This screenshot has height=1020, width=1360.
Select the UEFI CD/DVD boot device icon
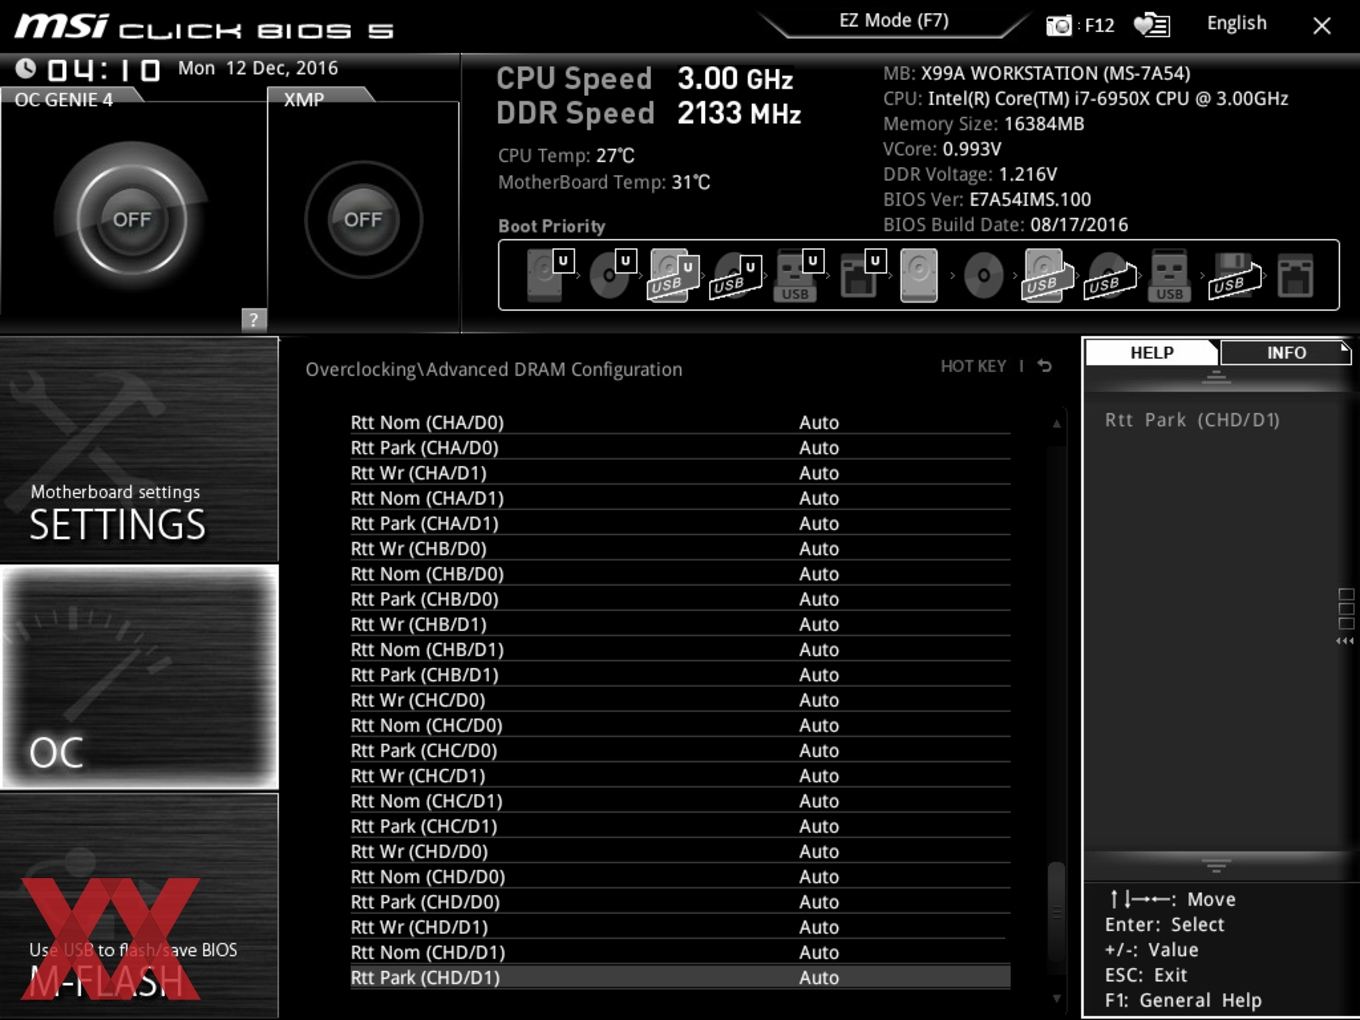coord(611,275)
